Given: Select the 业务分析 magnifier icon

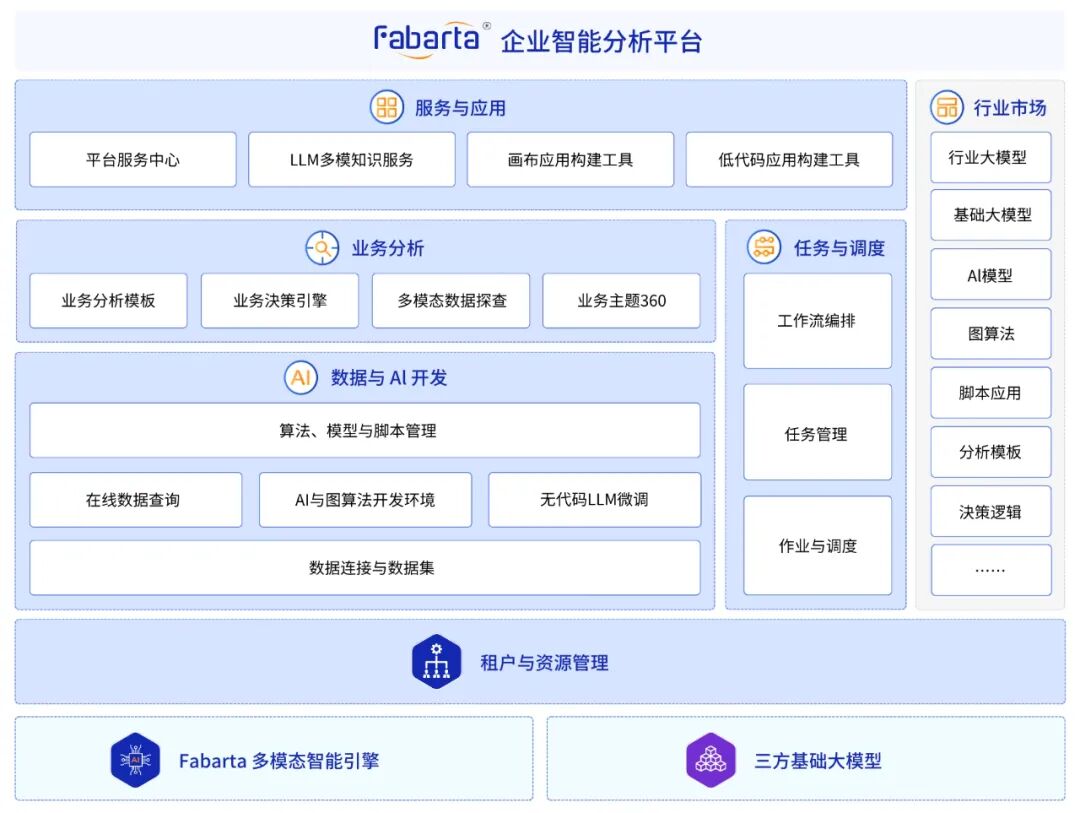Looking at the screenshot, I should [x=322, y=247].
